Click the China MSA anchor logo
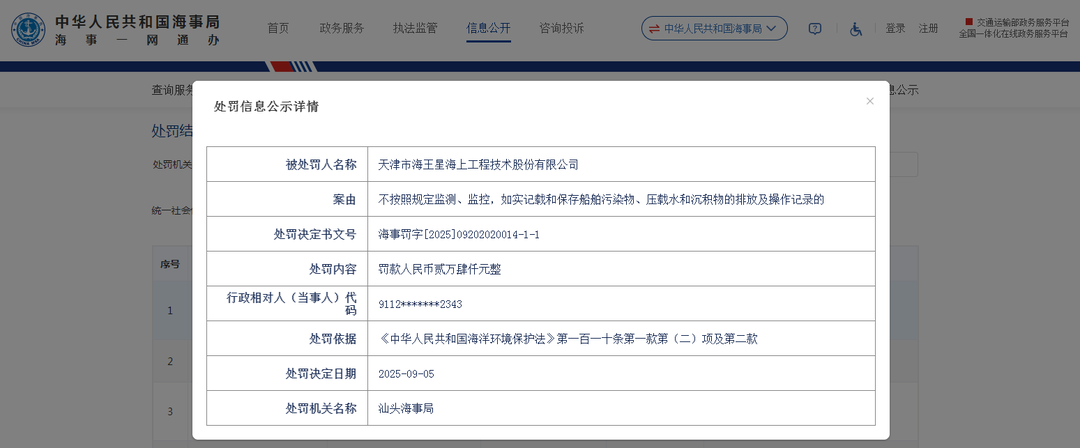 28,29
